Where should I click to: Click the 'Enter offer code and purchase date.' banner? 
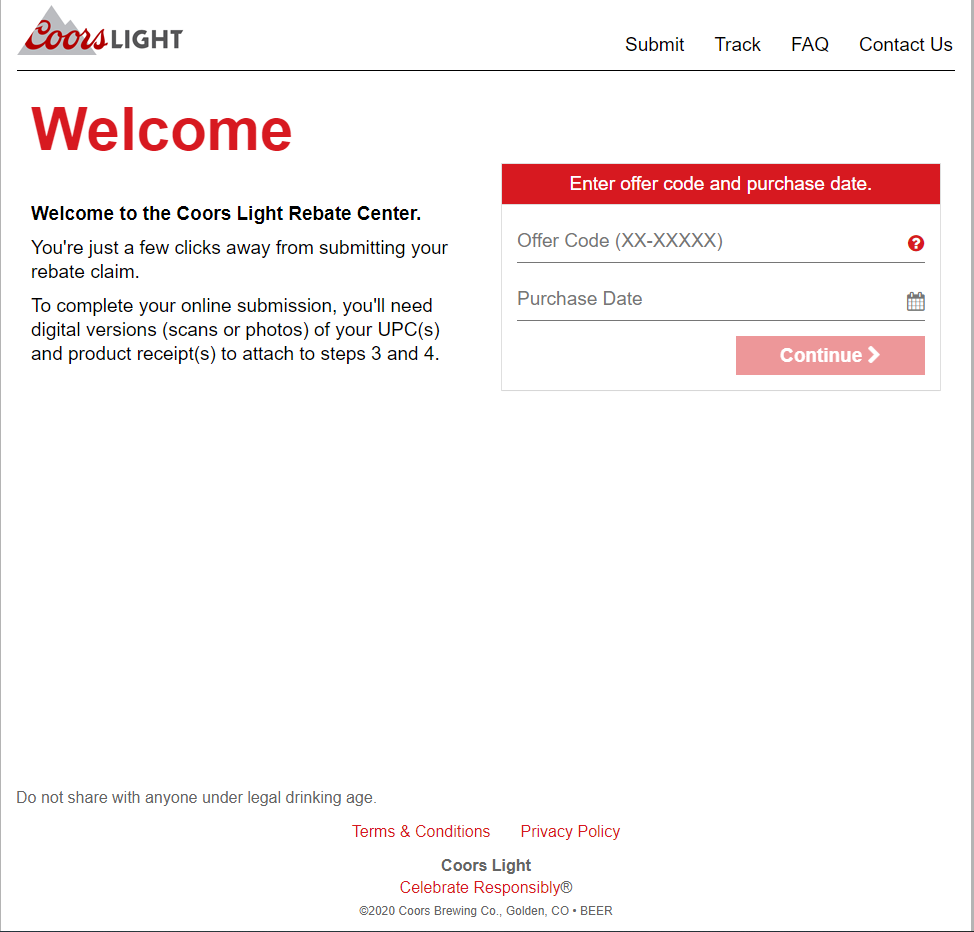[721, 184]
